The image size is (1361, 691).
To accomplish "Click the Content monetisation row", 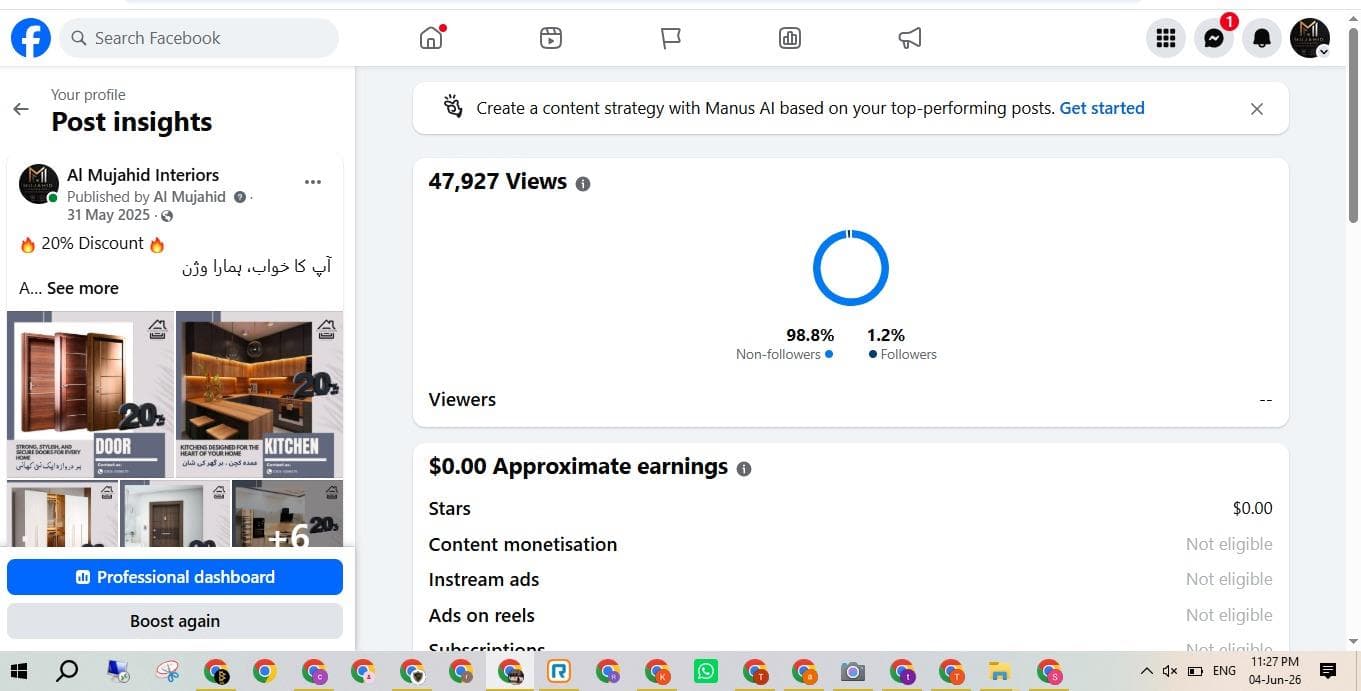I will pos(850,544).
